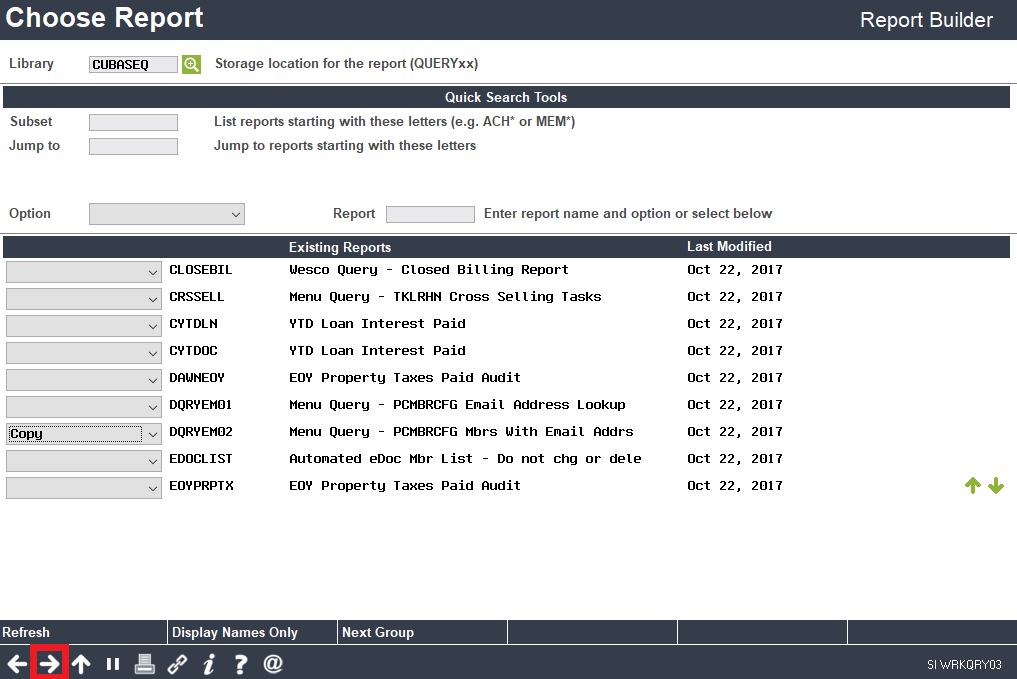1017x679 pixels.
Task: Select the DAWNEOY report name
Action: coord(197,378)
